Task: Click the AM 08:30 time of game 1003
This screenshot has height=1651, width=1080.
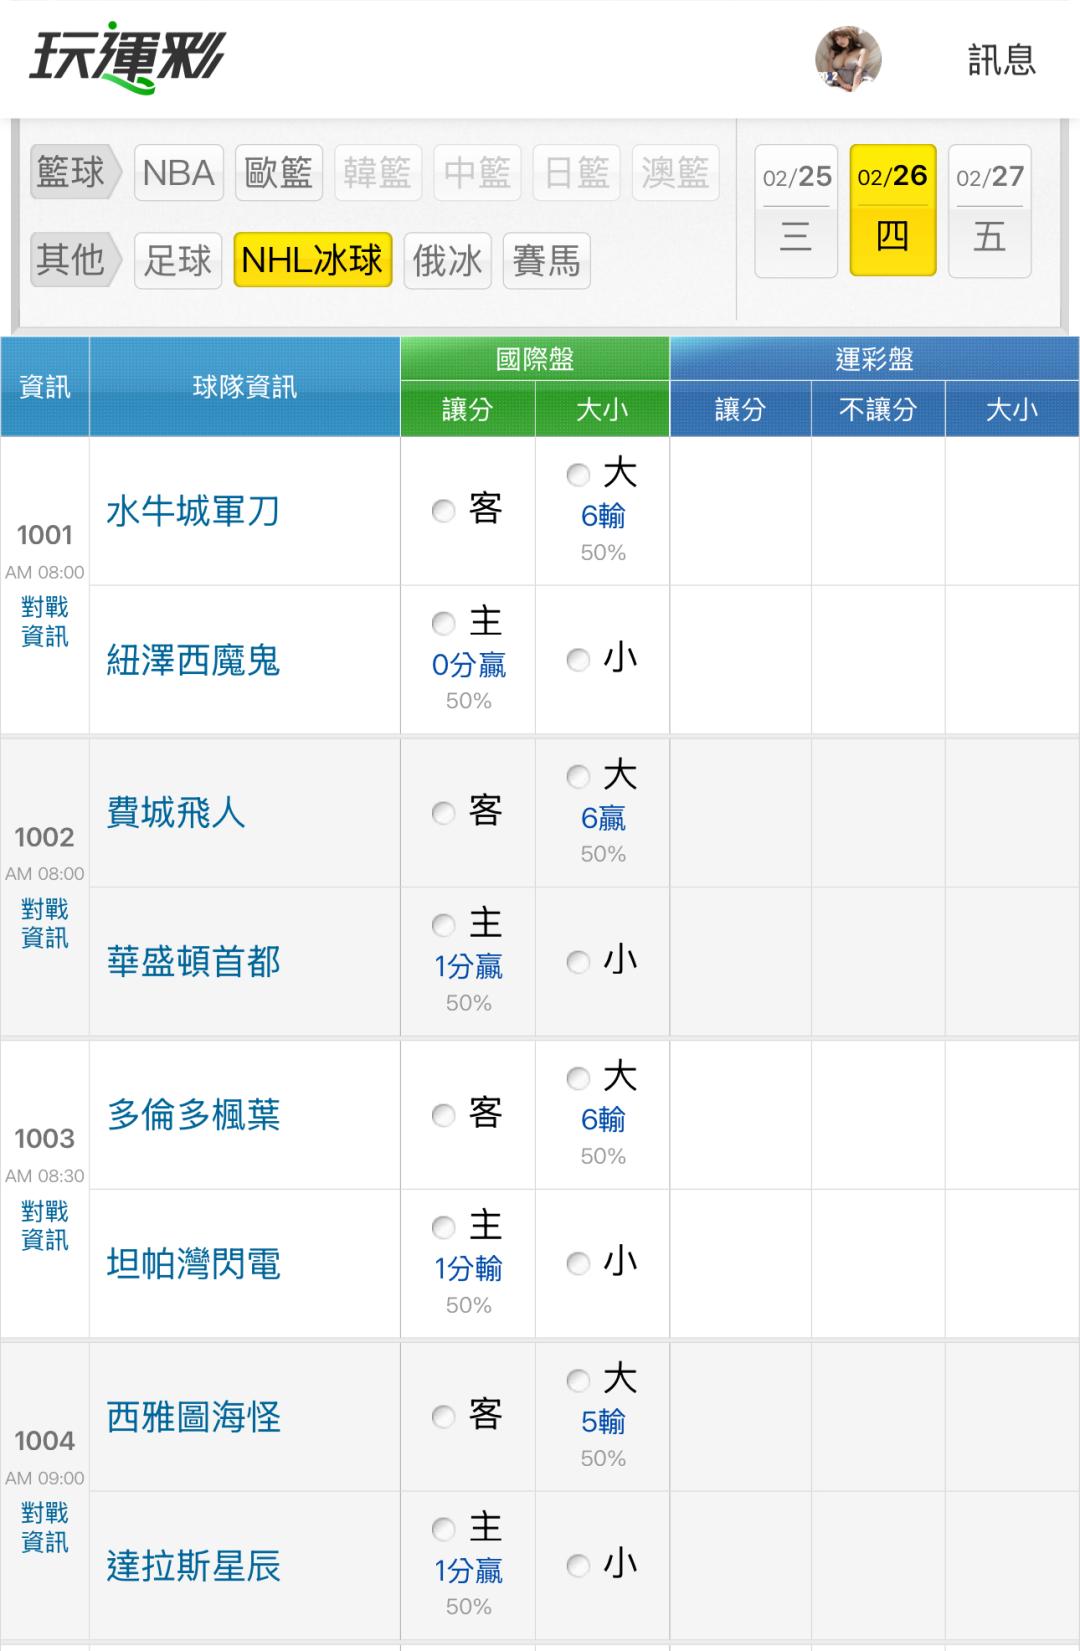Action: click(45, 1176)
